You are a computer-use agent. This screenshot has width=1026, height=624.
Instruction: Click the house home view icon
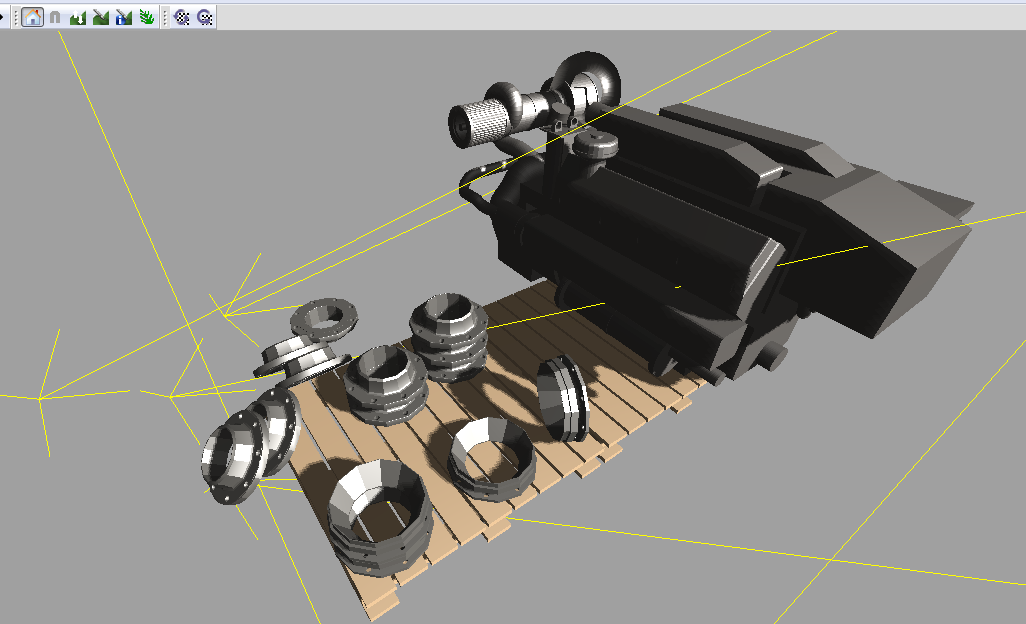[x=32, y=17]
